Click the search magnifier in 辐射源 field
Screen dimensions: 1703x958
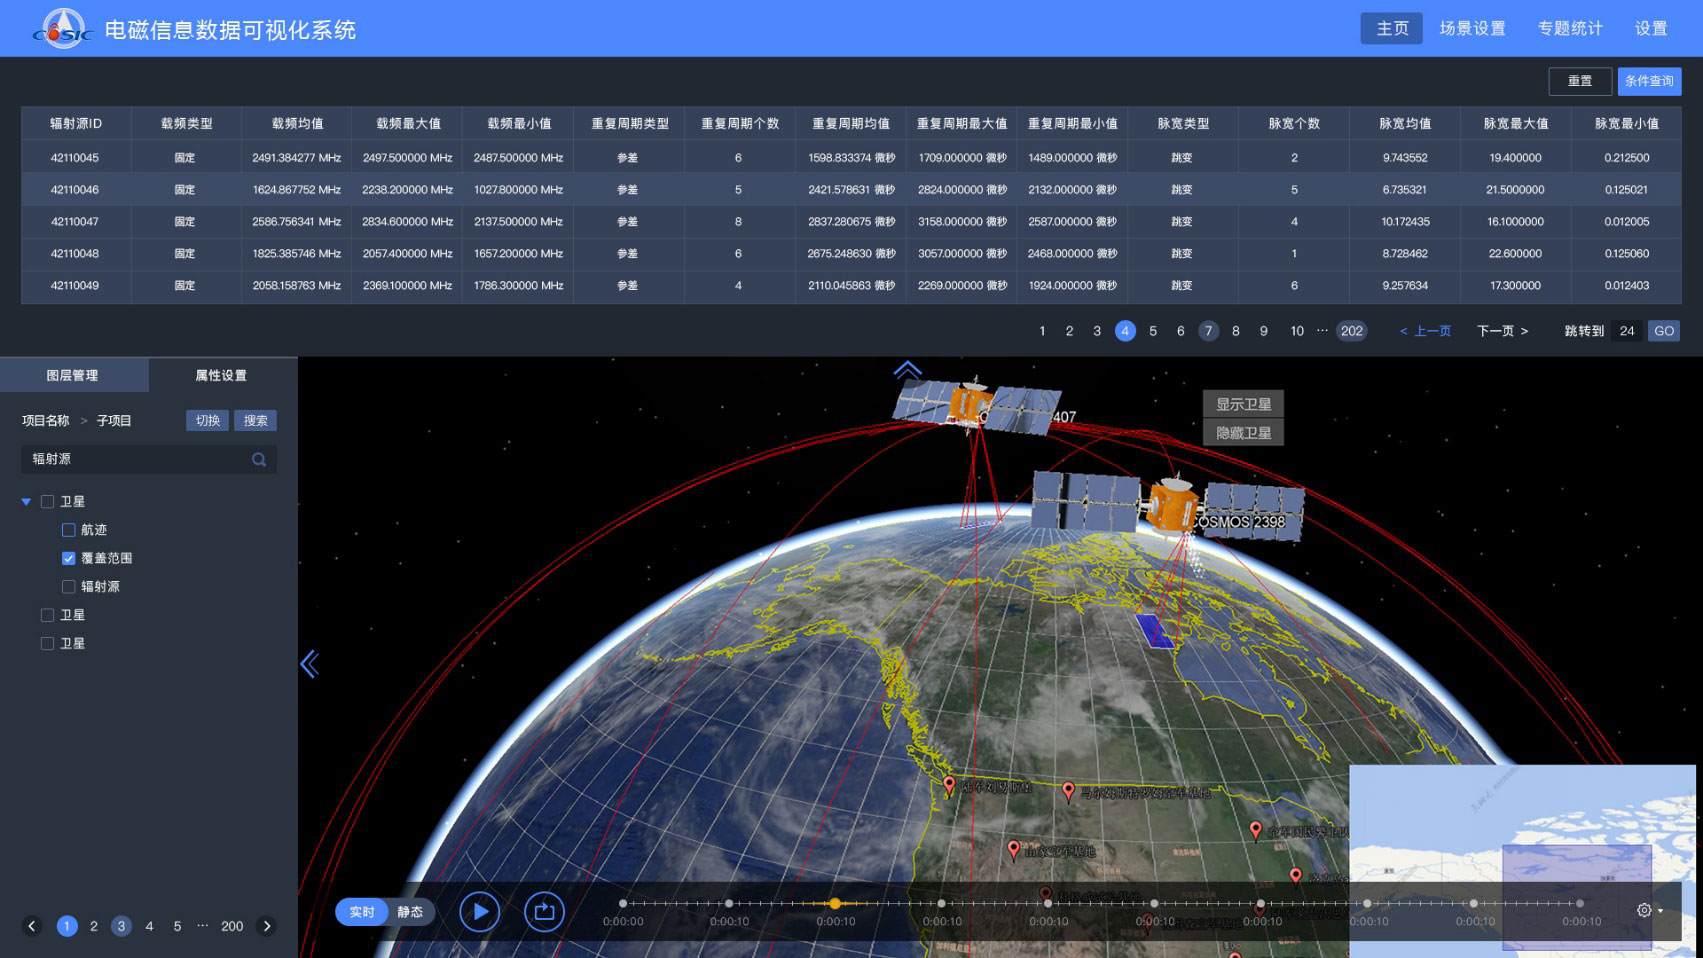click(x=259, y=460)
